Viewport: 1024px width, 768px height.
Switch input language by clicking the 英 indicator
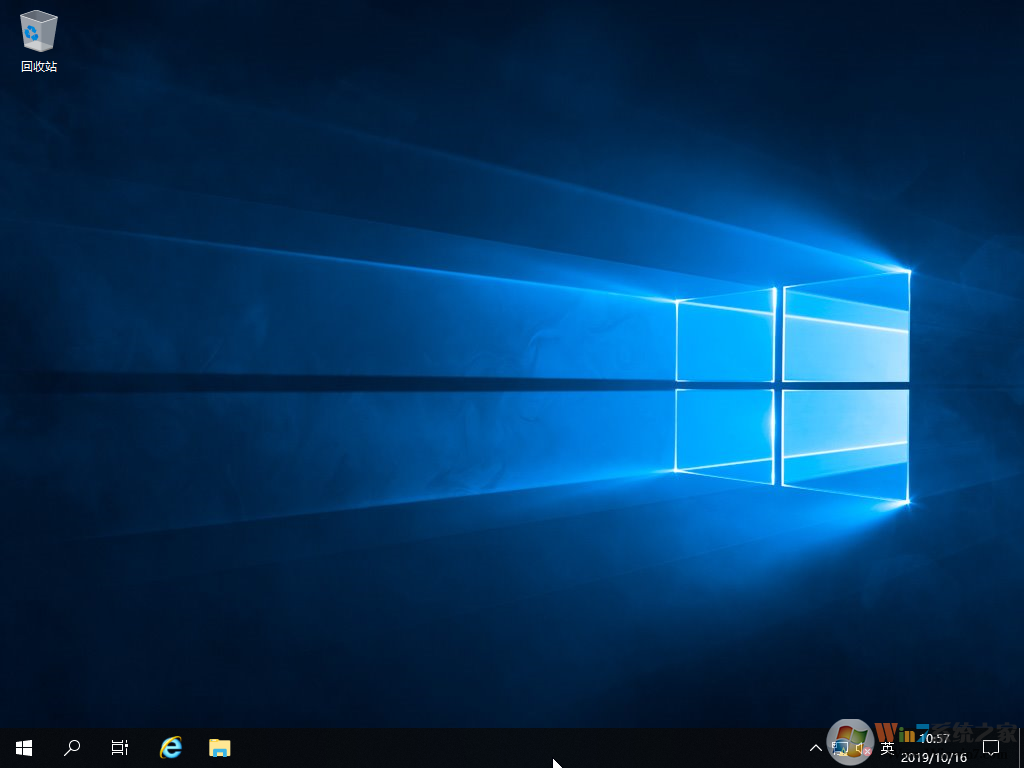(x=887, y=747)
